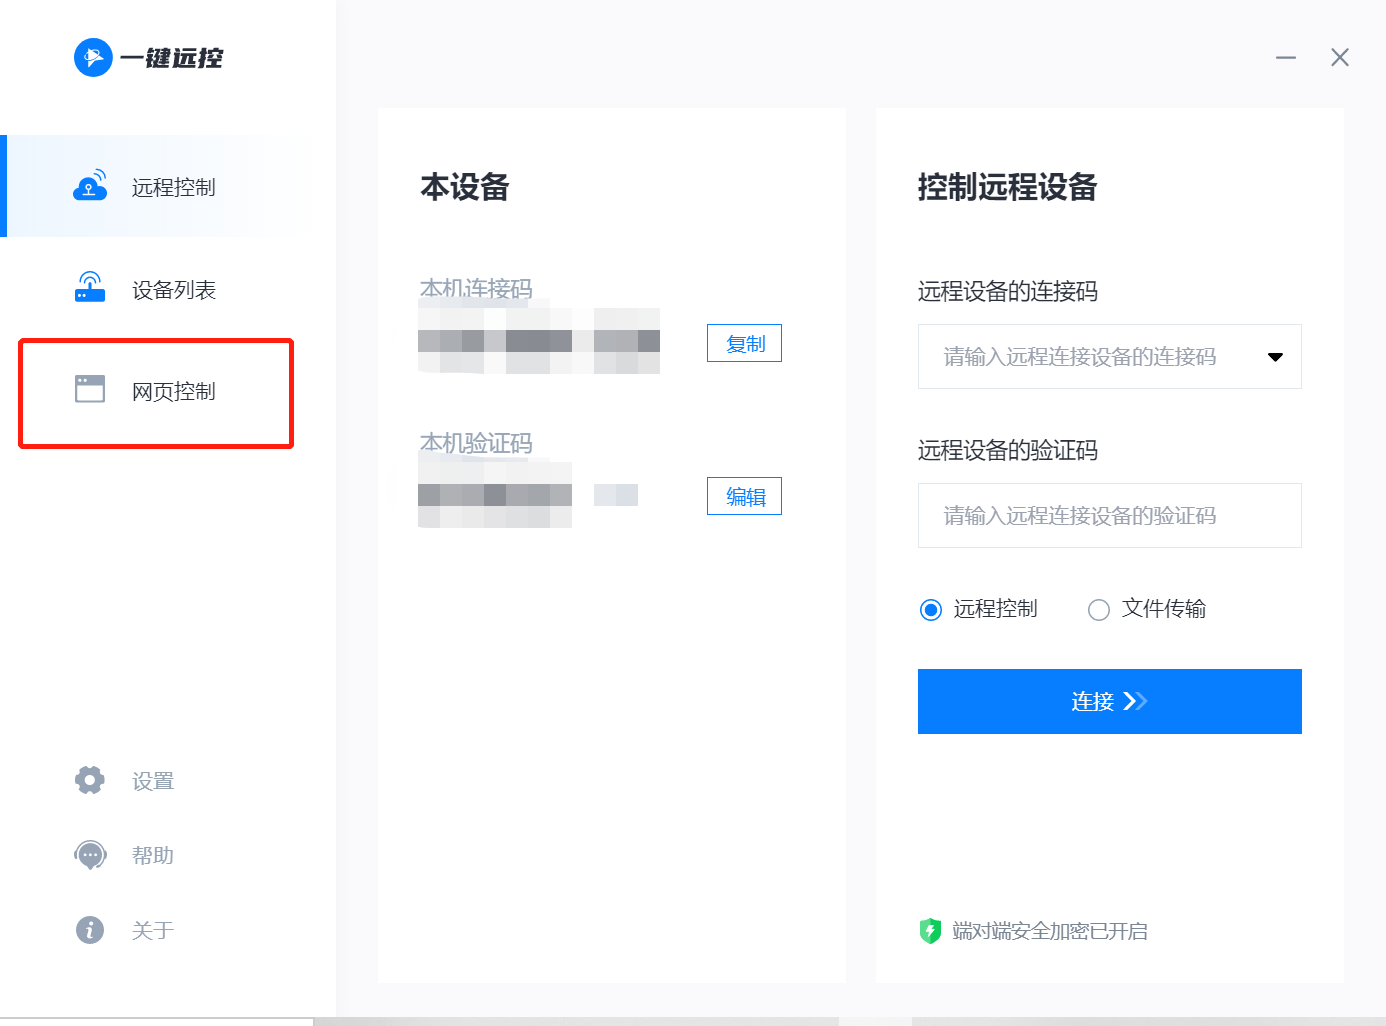Click the 本机连接码 label
1386x1026 pixels.
tap(476, 289)
